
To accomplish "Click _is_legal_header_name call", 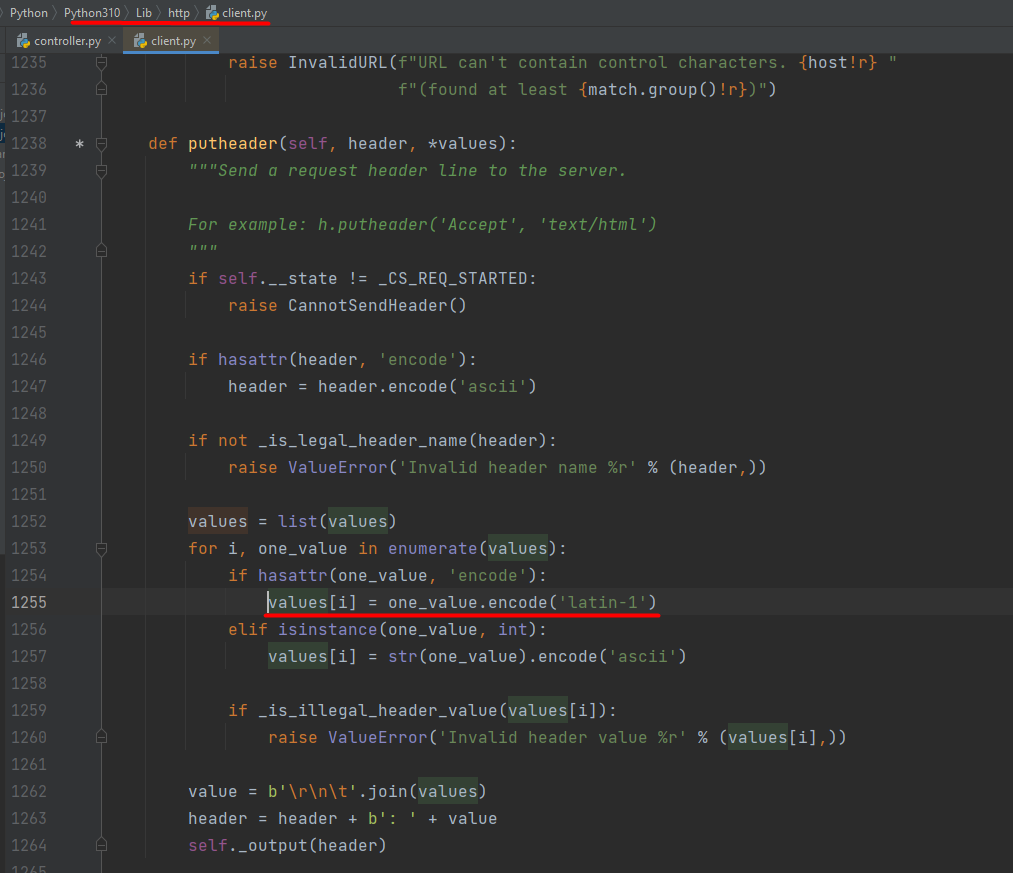I will click(362, 441).
